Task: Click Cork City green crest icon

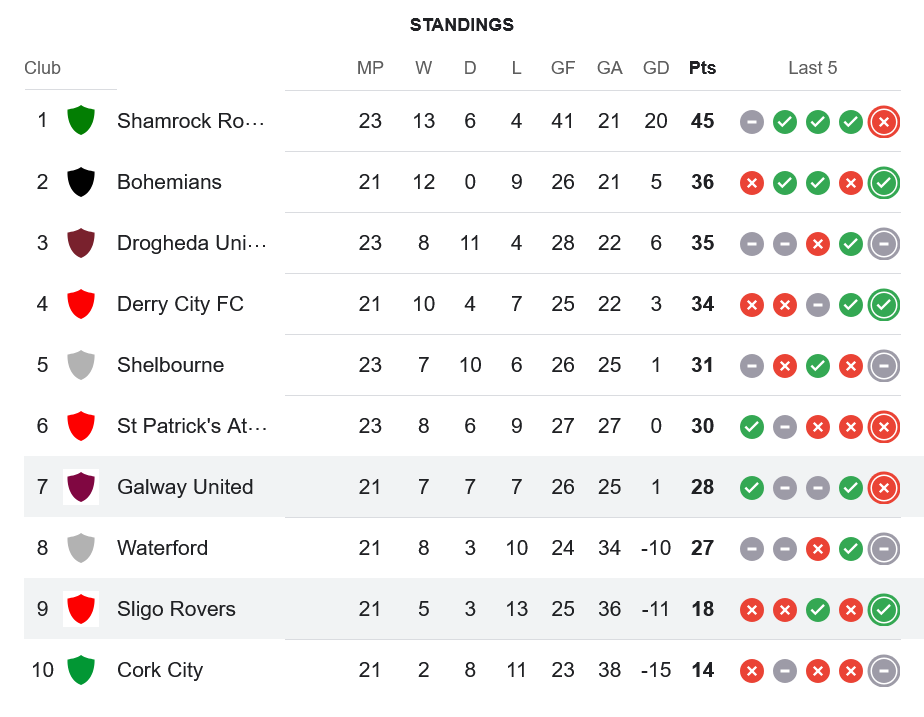Action: coord(81,670)
